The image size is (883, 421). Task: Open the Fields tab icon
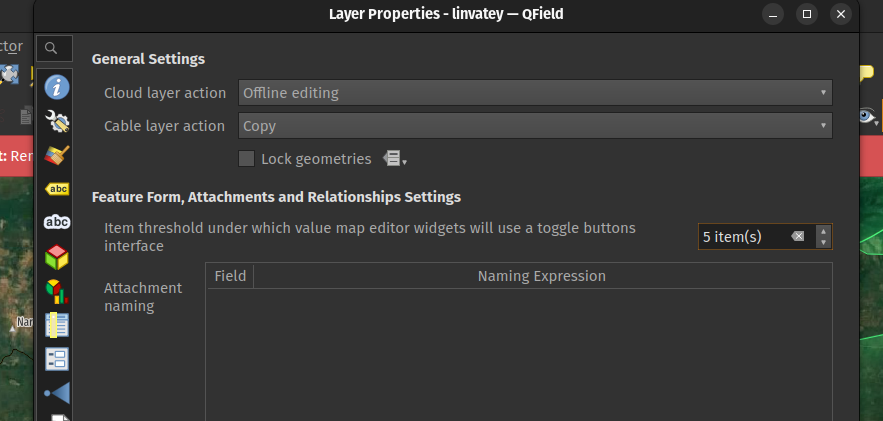click(57, 325)
